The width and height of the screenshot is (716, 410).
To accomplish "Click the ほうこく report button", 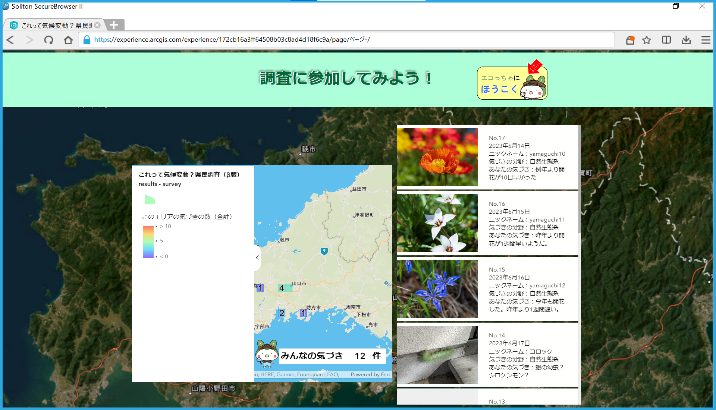I will pyautogui.click(x=512, y=83).
